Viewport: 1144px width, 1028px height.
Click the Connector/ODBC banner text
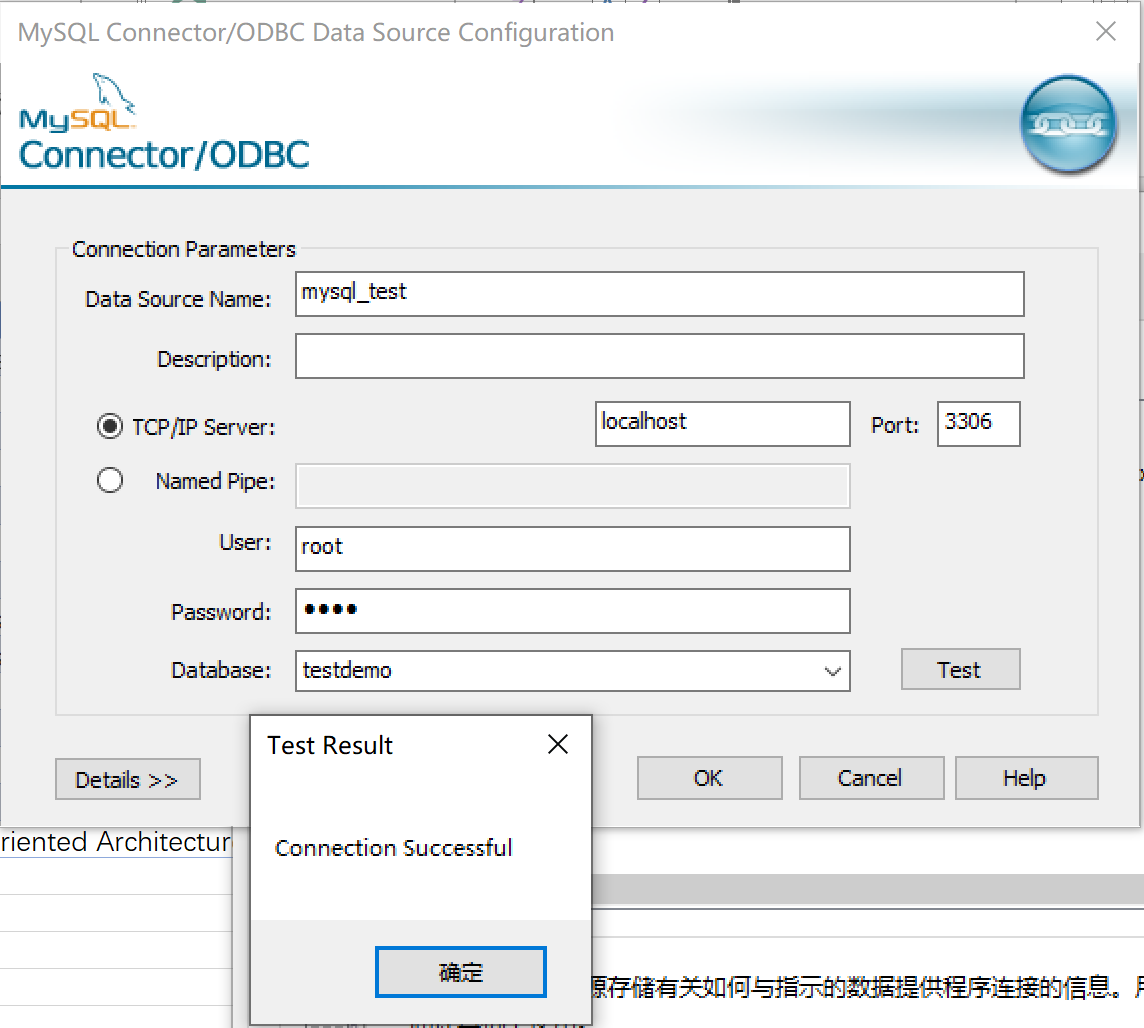click(x=164, y=155)
